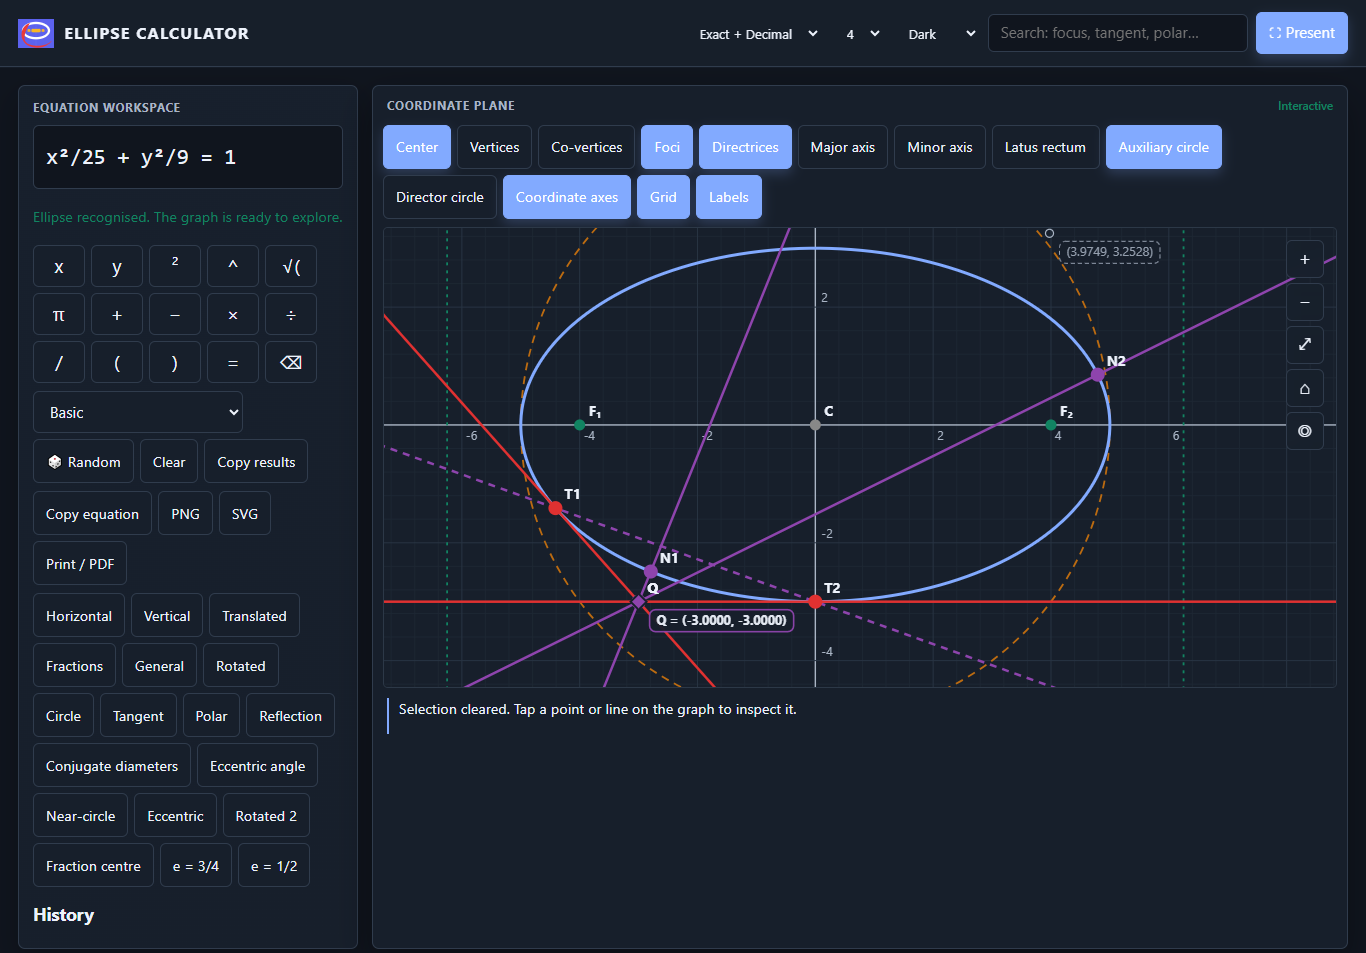
Task: Load the Rotated example preset
Action: tap(241, 666)
